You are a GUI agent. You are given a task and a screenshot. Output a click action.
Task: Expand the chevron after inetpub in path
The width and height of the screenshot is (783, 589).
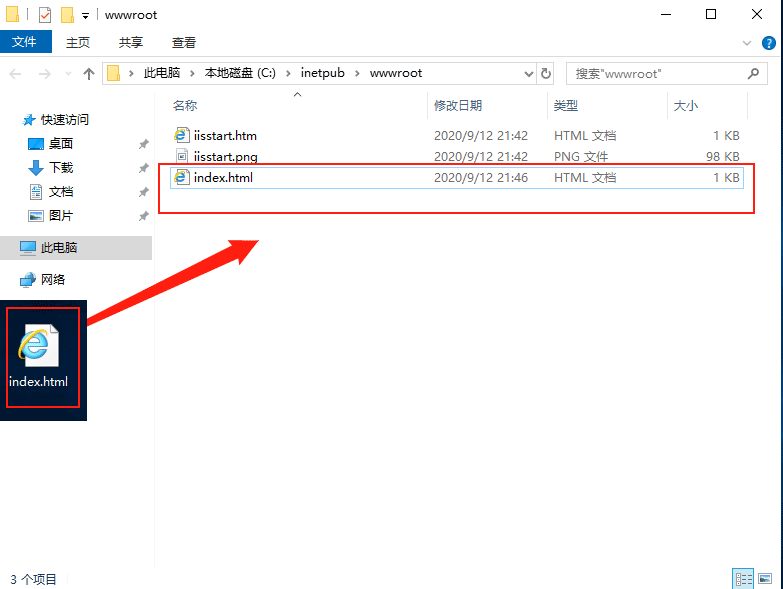pos(357,73)
